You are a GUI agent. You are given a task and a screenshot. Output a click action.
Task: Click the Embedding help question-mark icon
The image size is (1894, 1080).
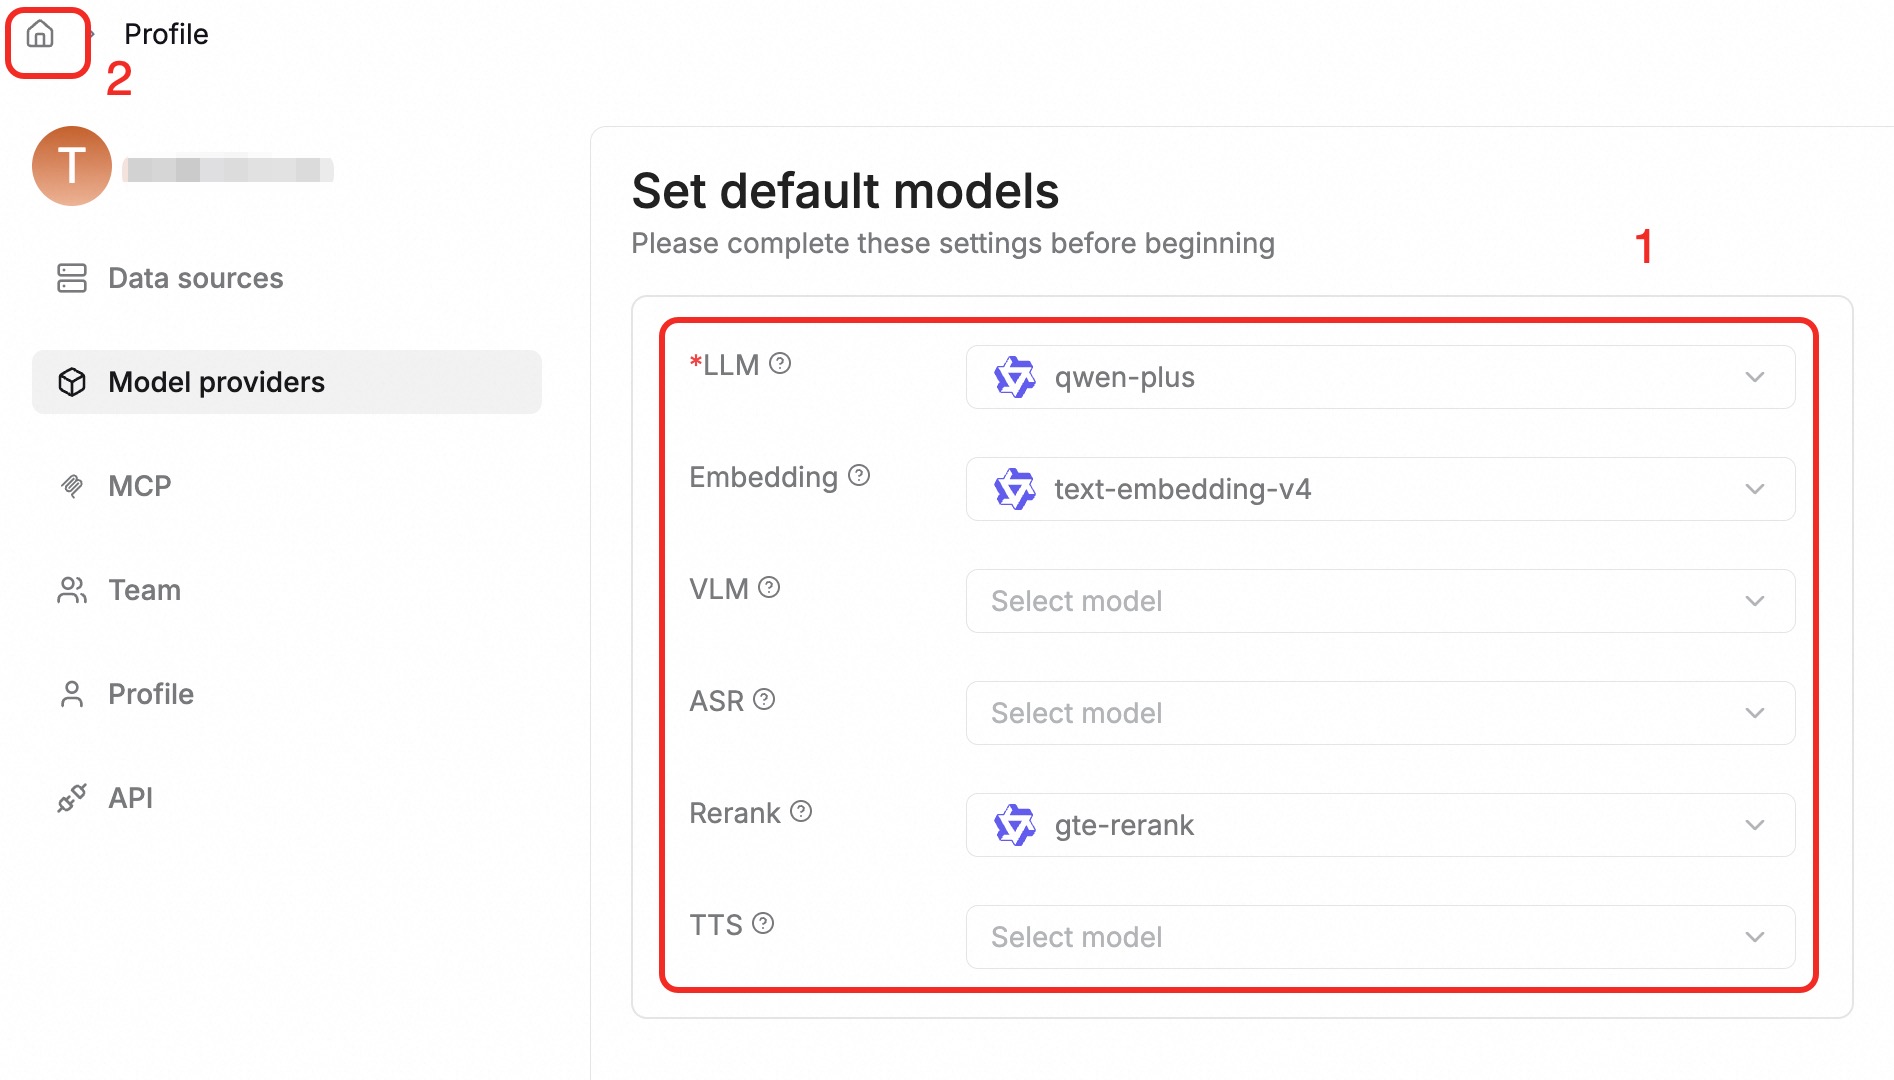[859, 476]
